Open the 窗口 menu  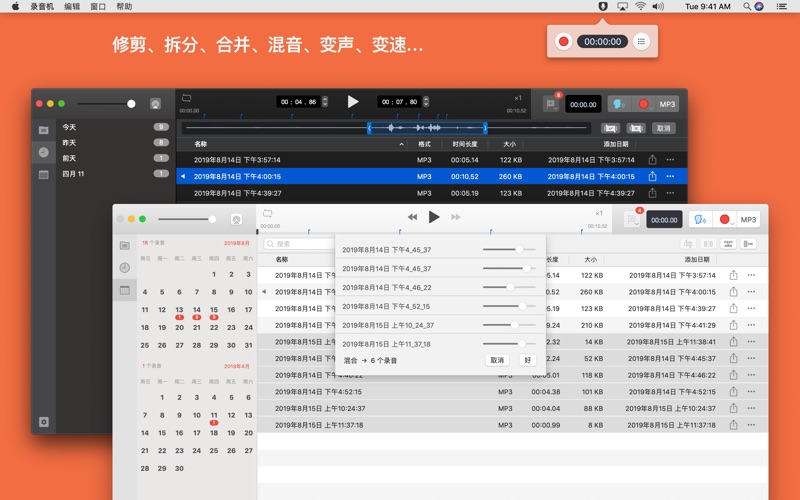98,6
